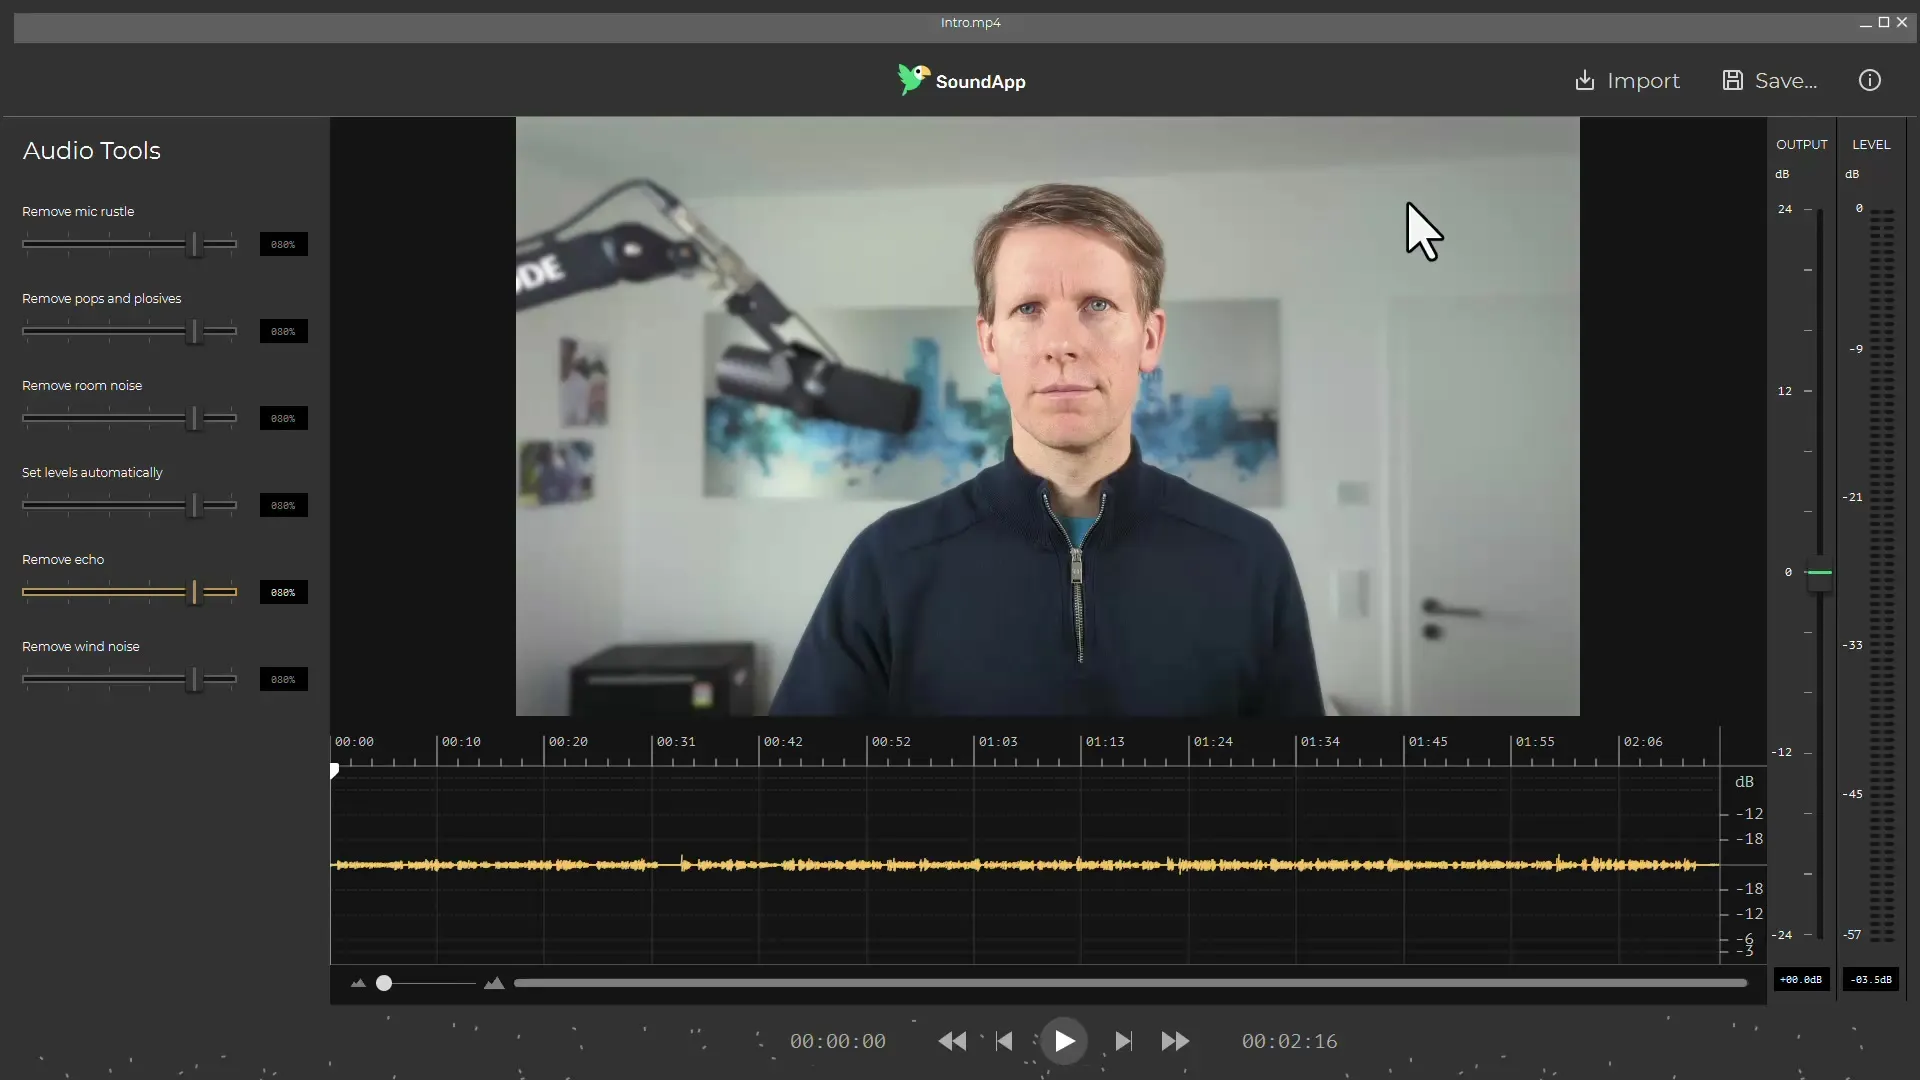
Task: Click the information icon
Action: pos(1870,80)
